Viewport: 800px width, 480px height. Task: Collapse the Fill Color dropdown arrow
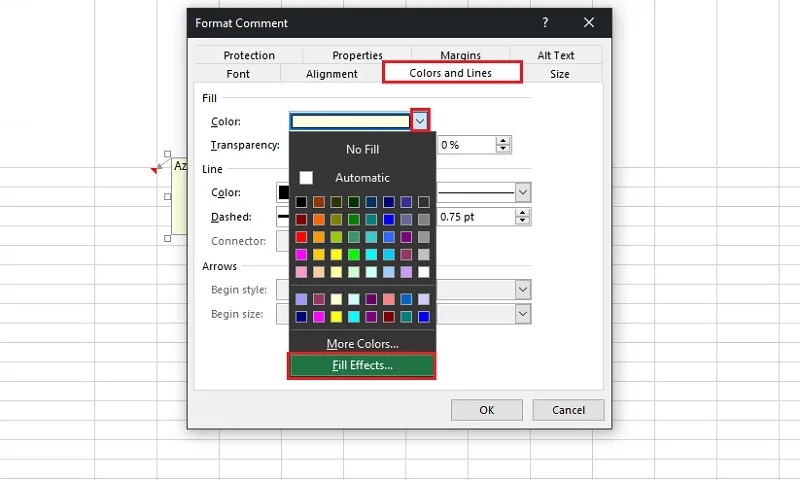pos(420,121)
